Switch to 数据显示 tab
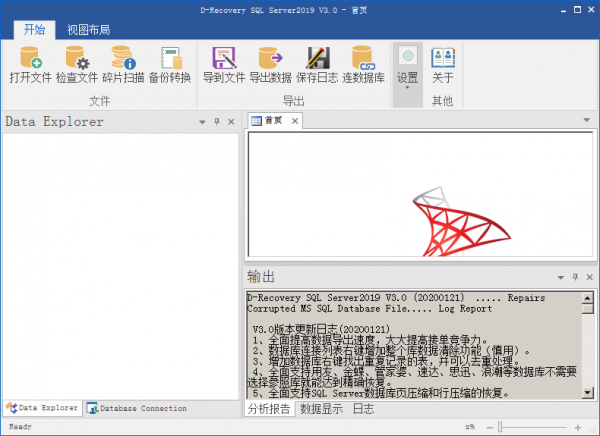 (x=321, y=409)
